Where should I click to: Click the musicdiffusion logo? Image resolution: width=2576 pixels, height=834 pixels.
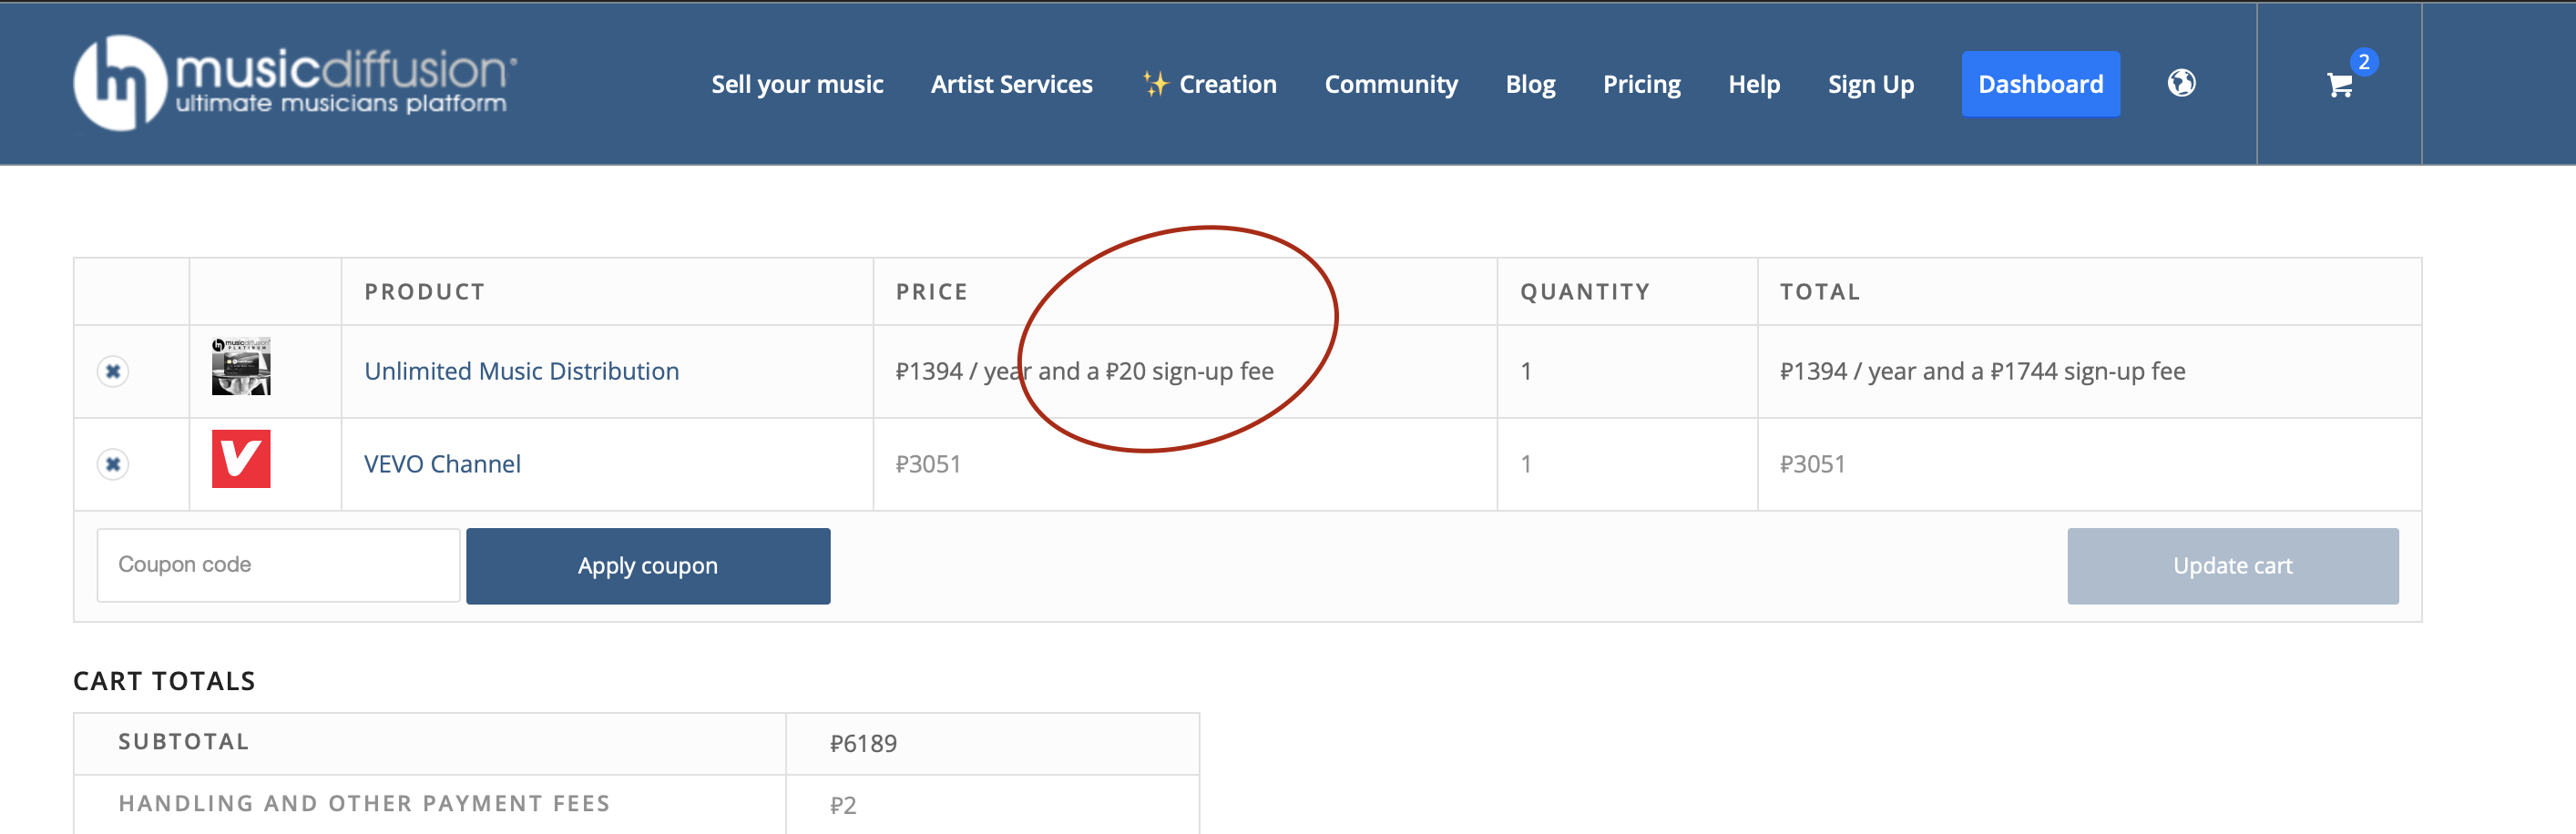coord(295,83)
